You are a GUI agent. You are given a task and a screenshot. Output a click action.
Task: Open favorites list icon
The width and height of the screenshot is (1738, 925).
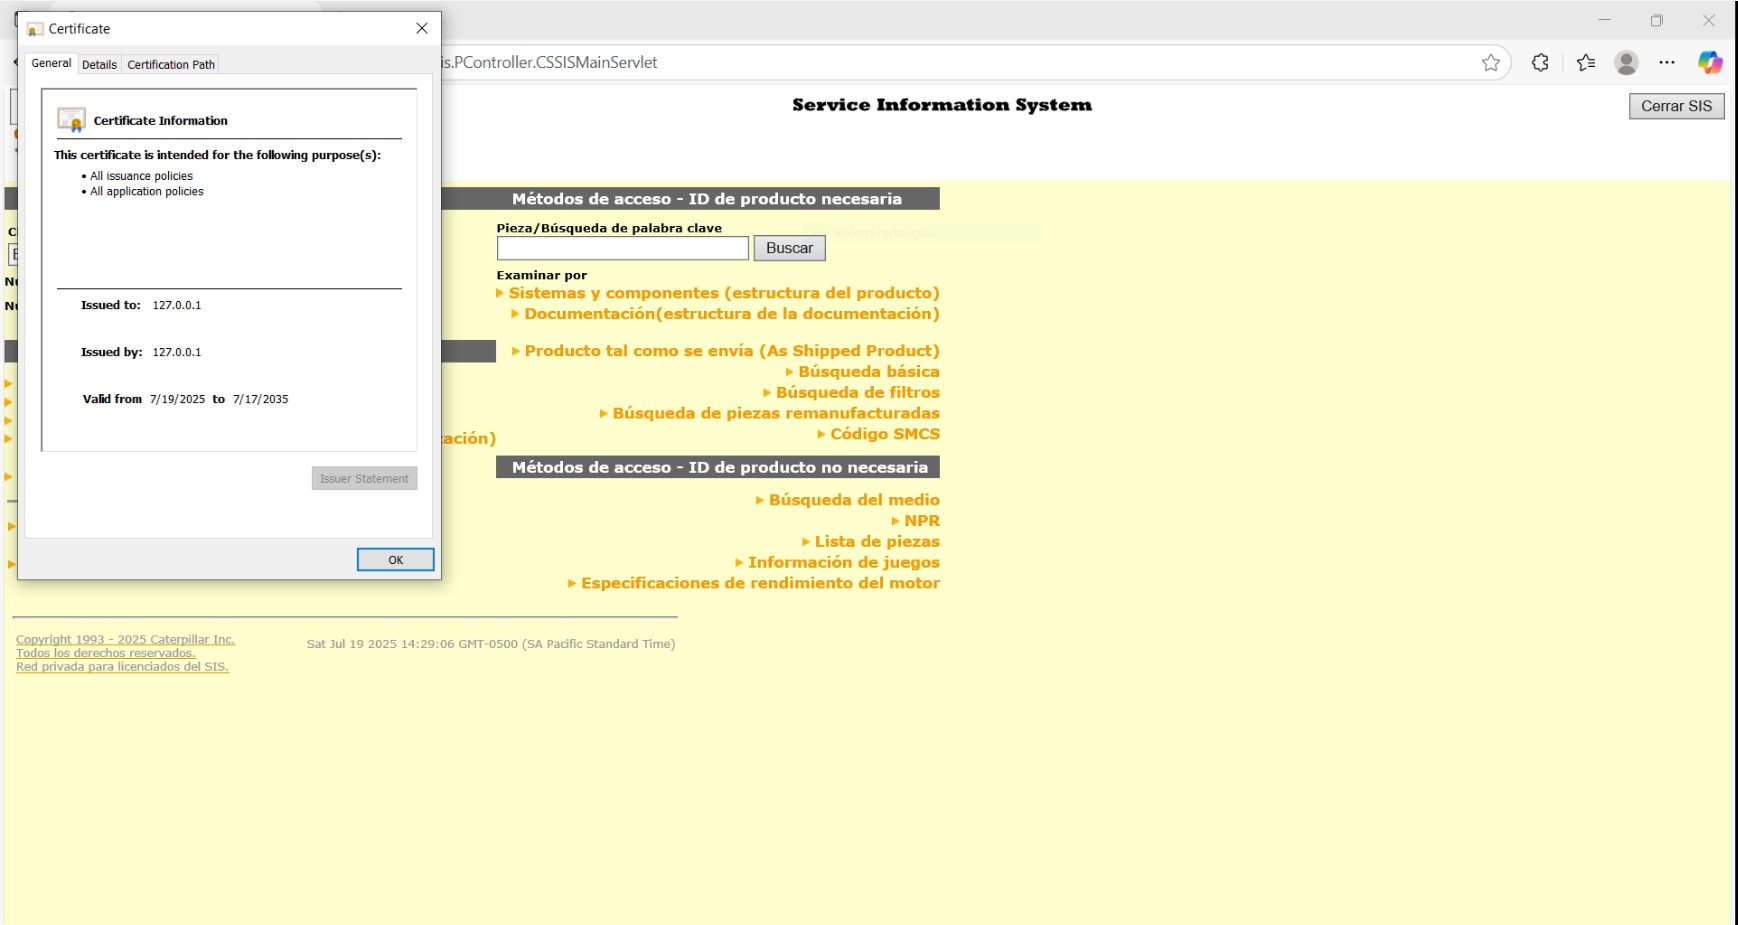pos(1586,63)
